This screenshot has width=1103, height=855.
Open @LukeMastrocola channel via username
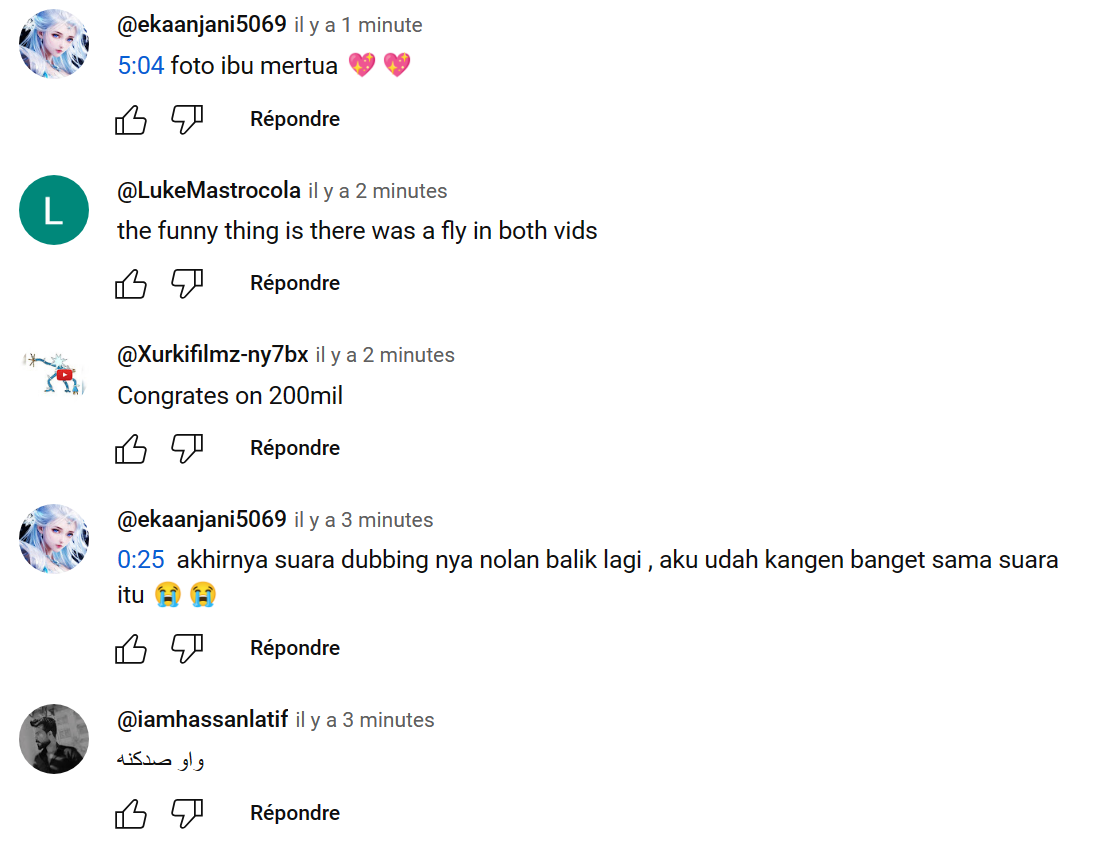coord(209,190)
